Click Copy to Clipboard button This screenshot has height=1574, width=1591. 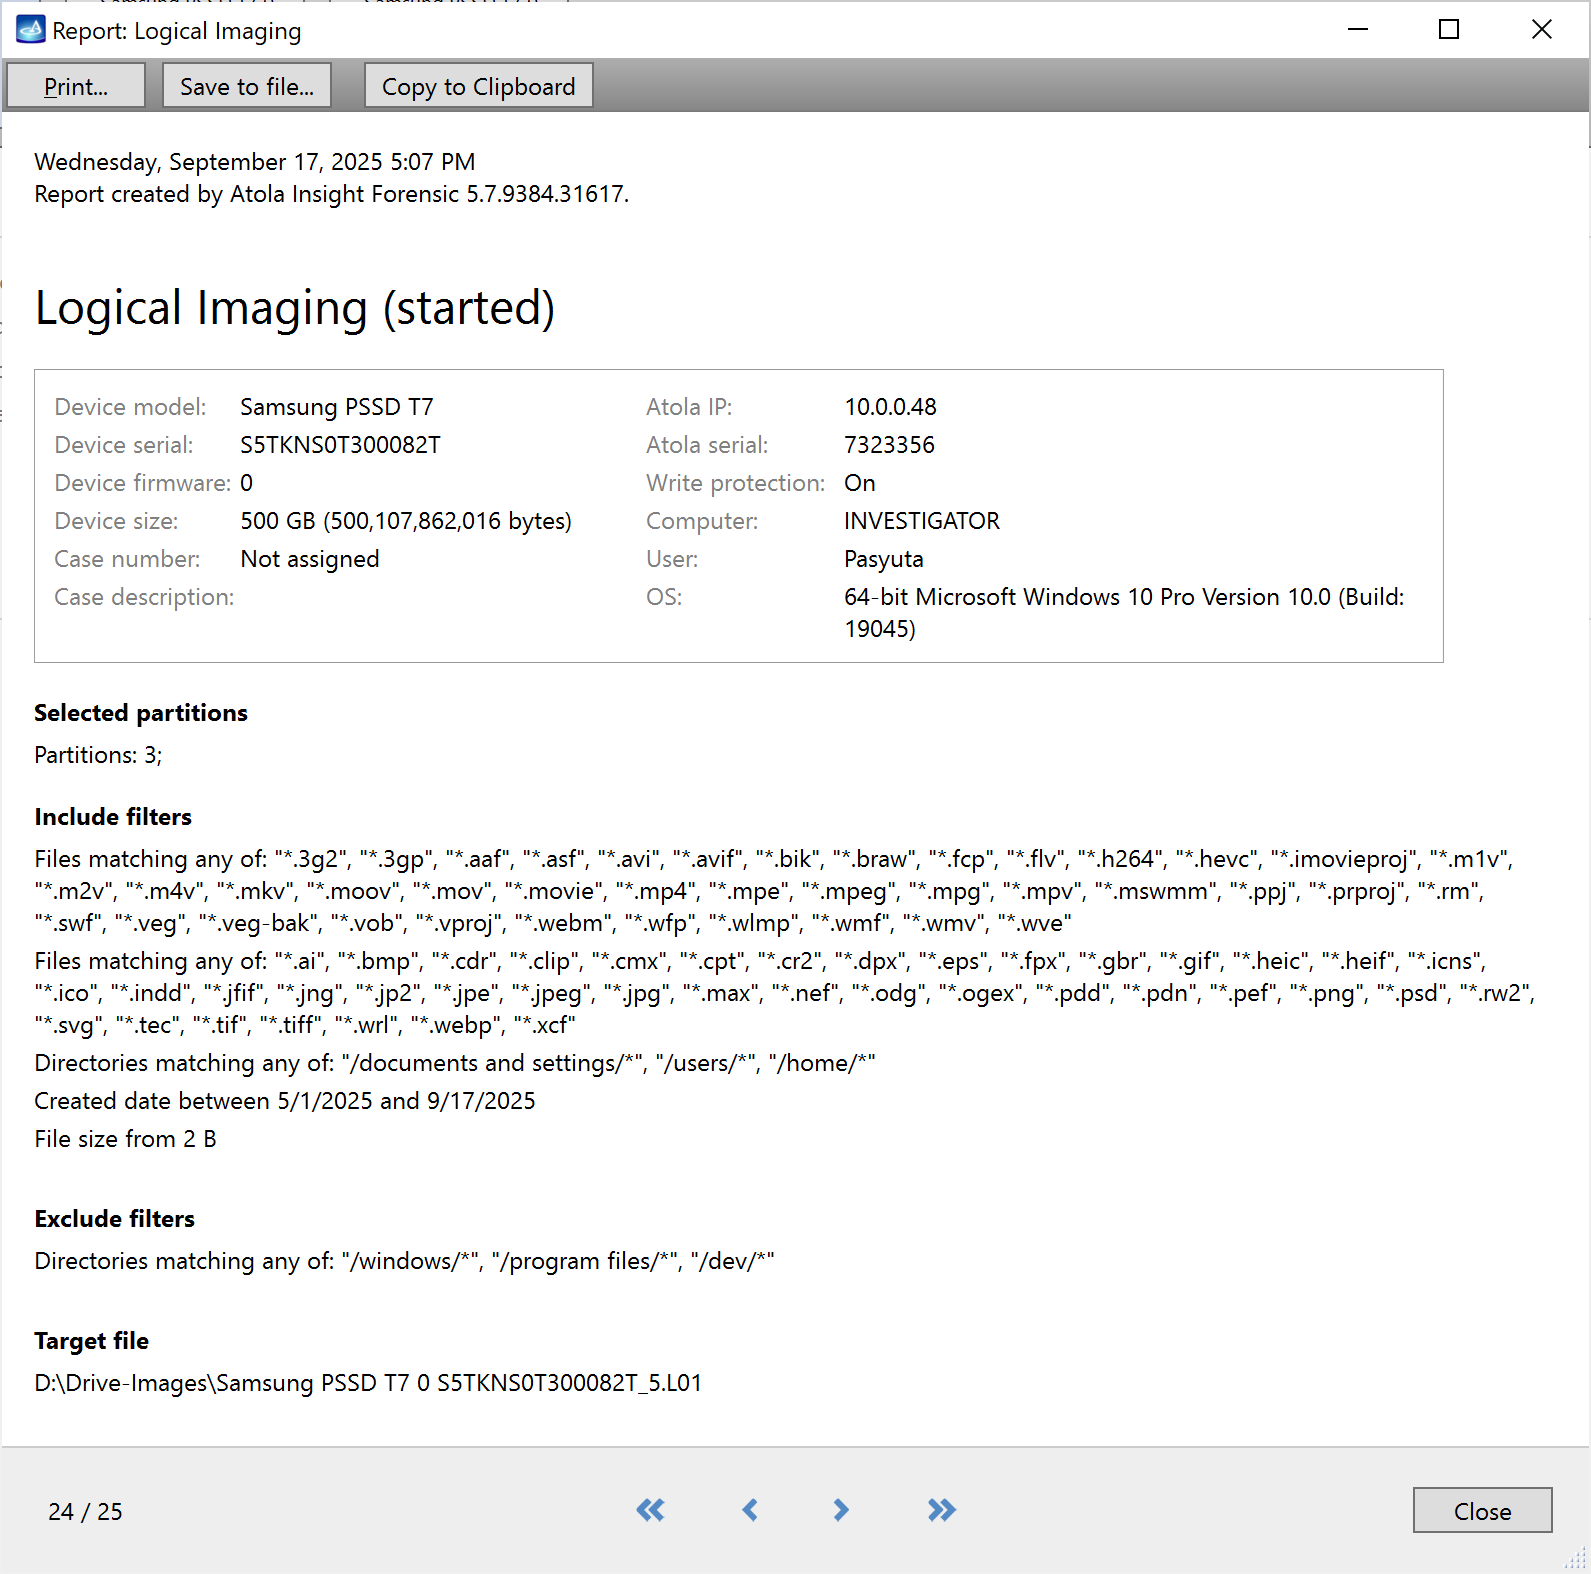pyautogui.click(x=479, y=86)
